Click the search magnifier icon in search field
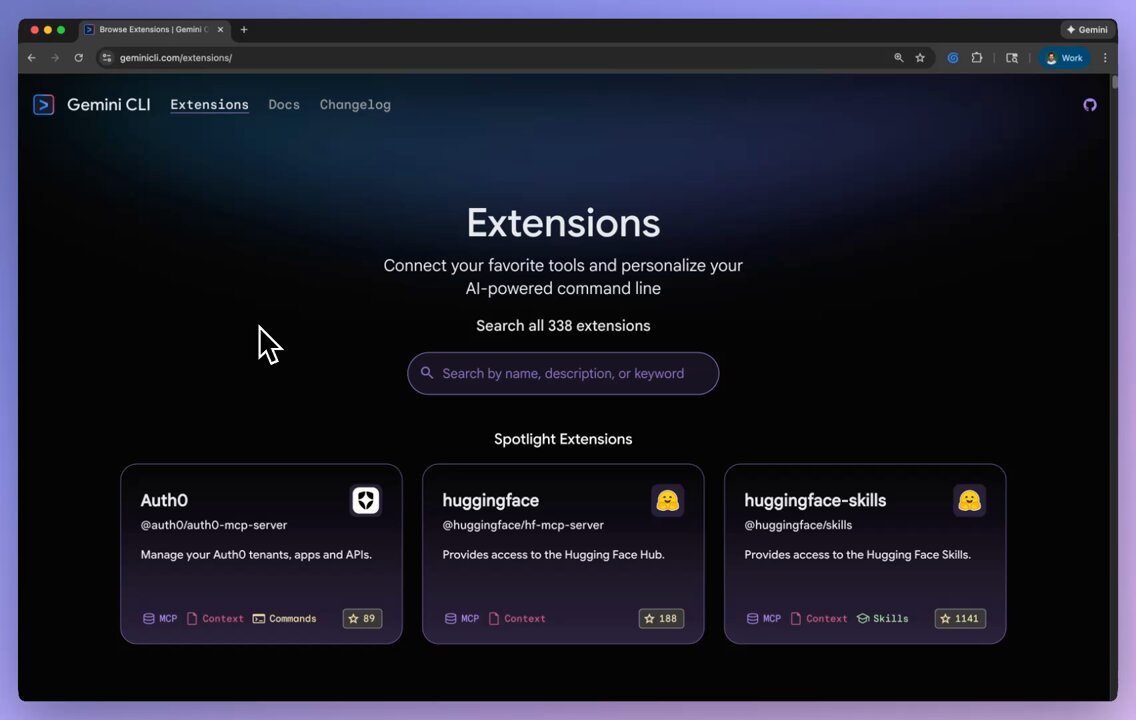Viewport: 1136px width, 720px height. click(x=427, y=373)
